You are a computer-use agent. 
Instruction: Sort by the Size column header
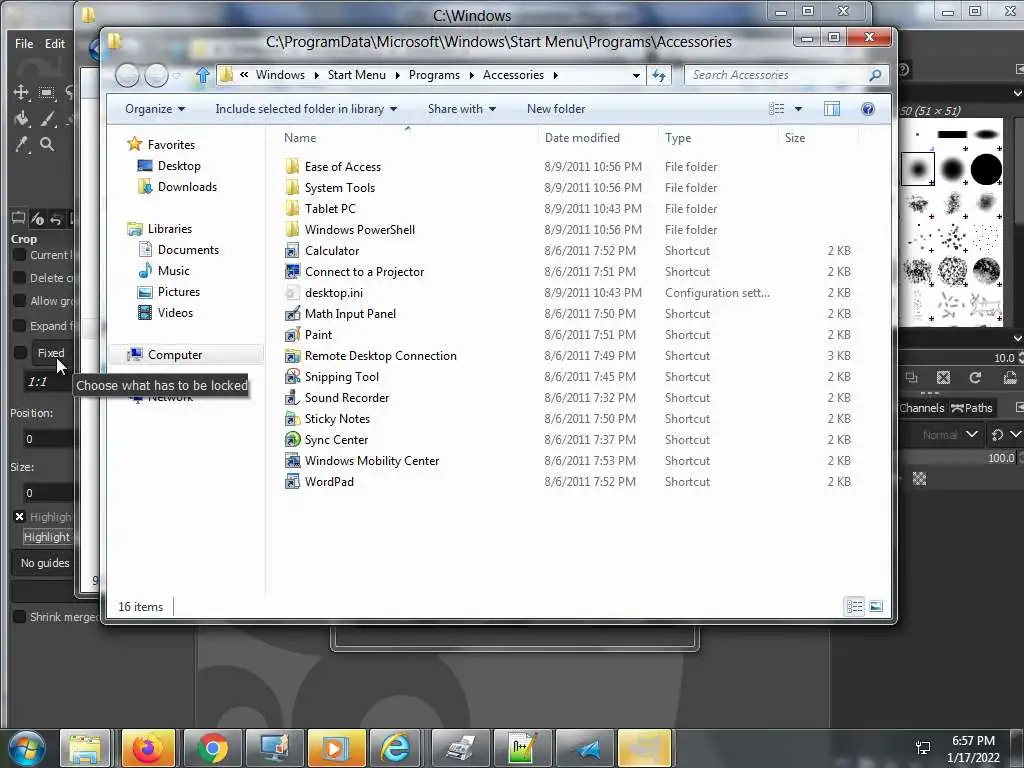tap(795, 138)
